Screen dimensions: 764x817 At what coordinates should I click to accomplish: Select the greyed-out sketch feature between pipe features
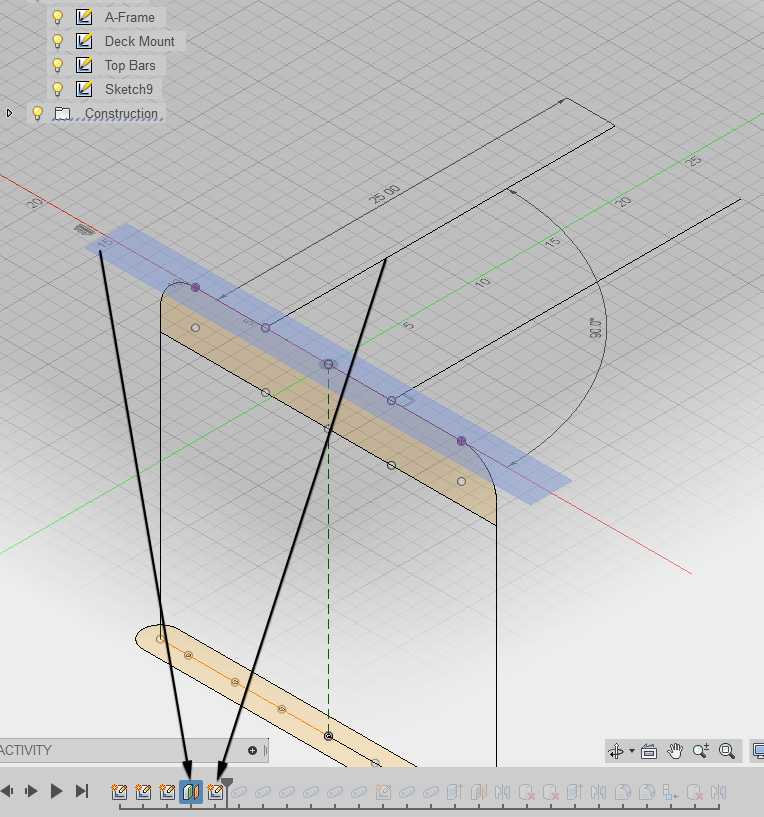coord(383,792)
